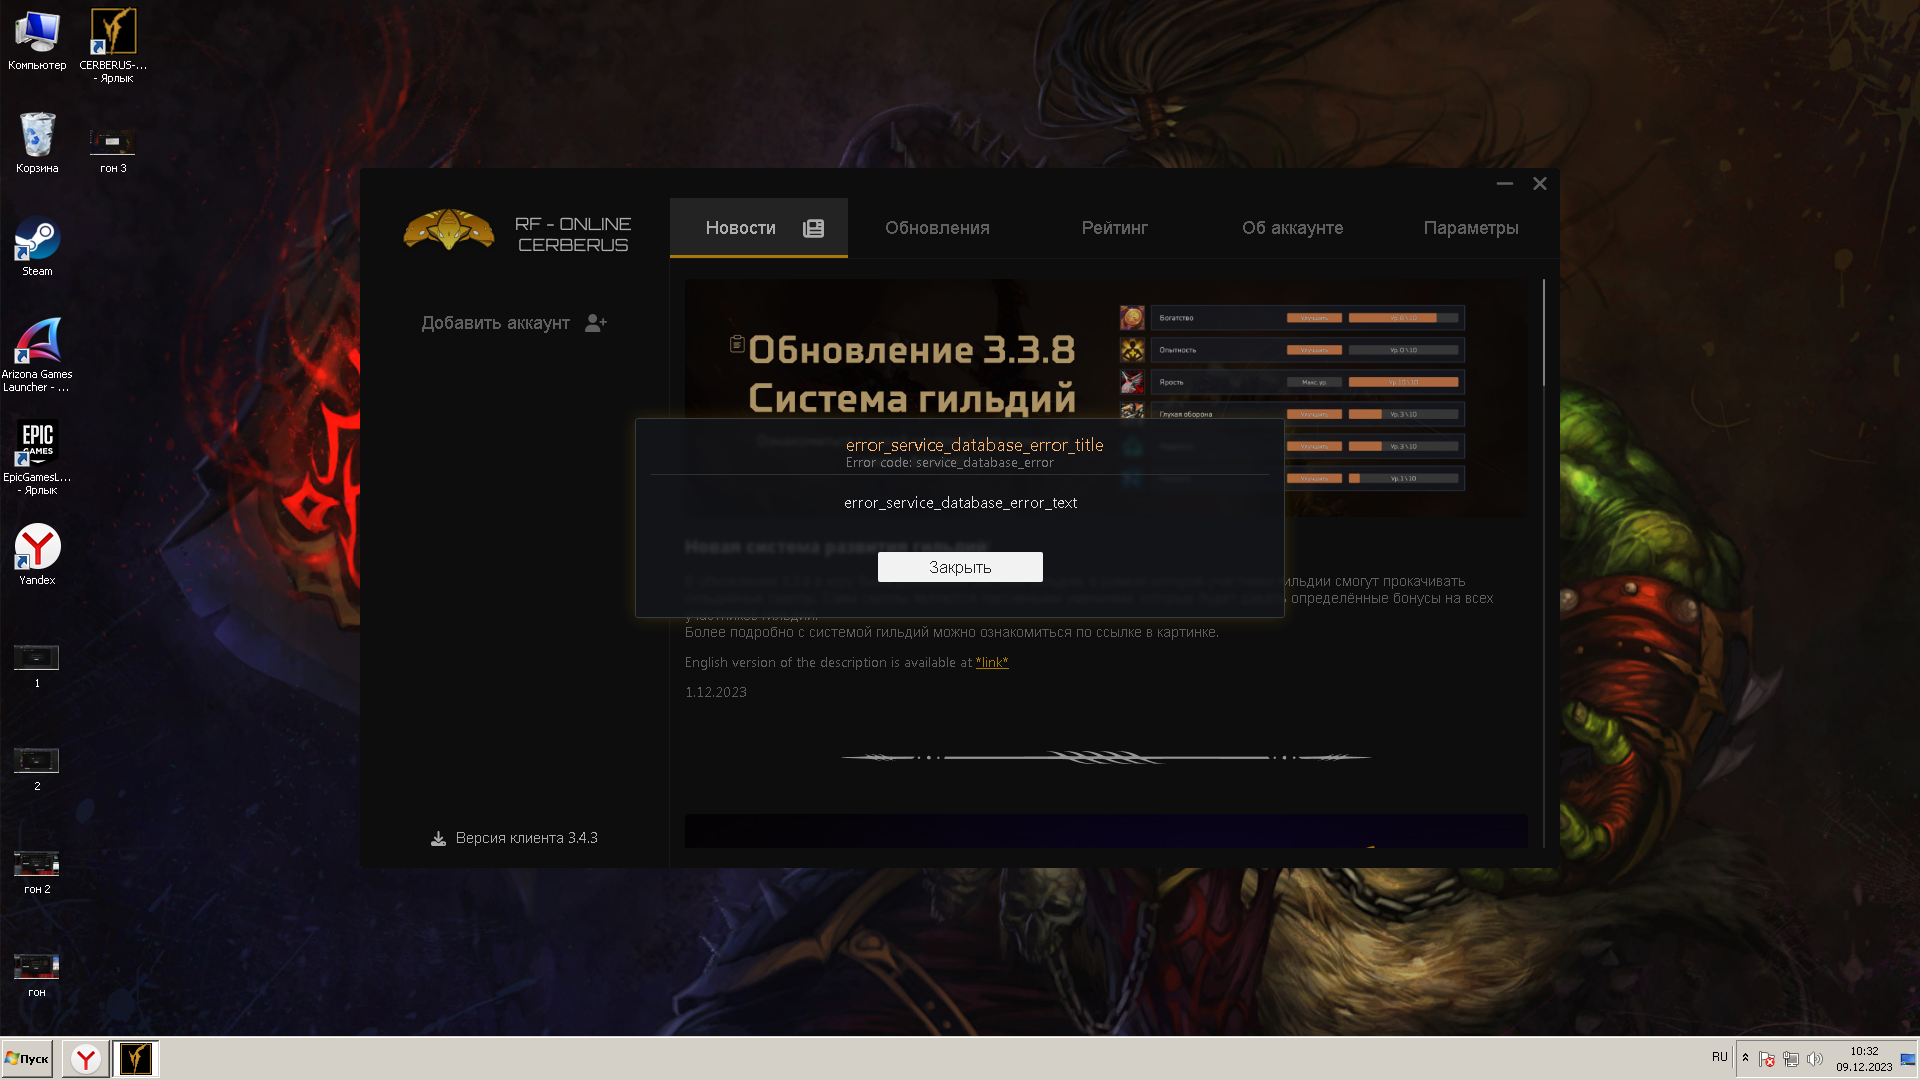
Task: Click the launcher news scrollbar
Action: click(1544, 333)
